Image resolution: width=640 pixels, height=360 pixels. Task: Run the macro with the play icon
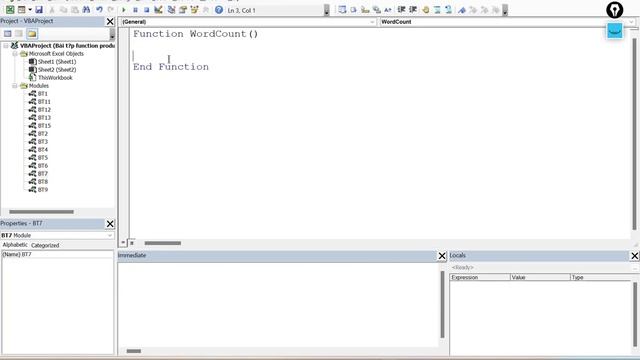tap(124, 10)
